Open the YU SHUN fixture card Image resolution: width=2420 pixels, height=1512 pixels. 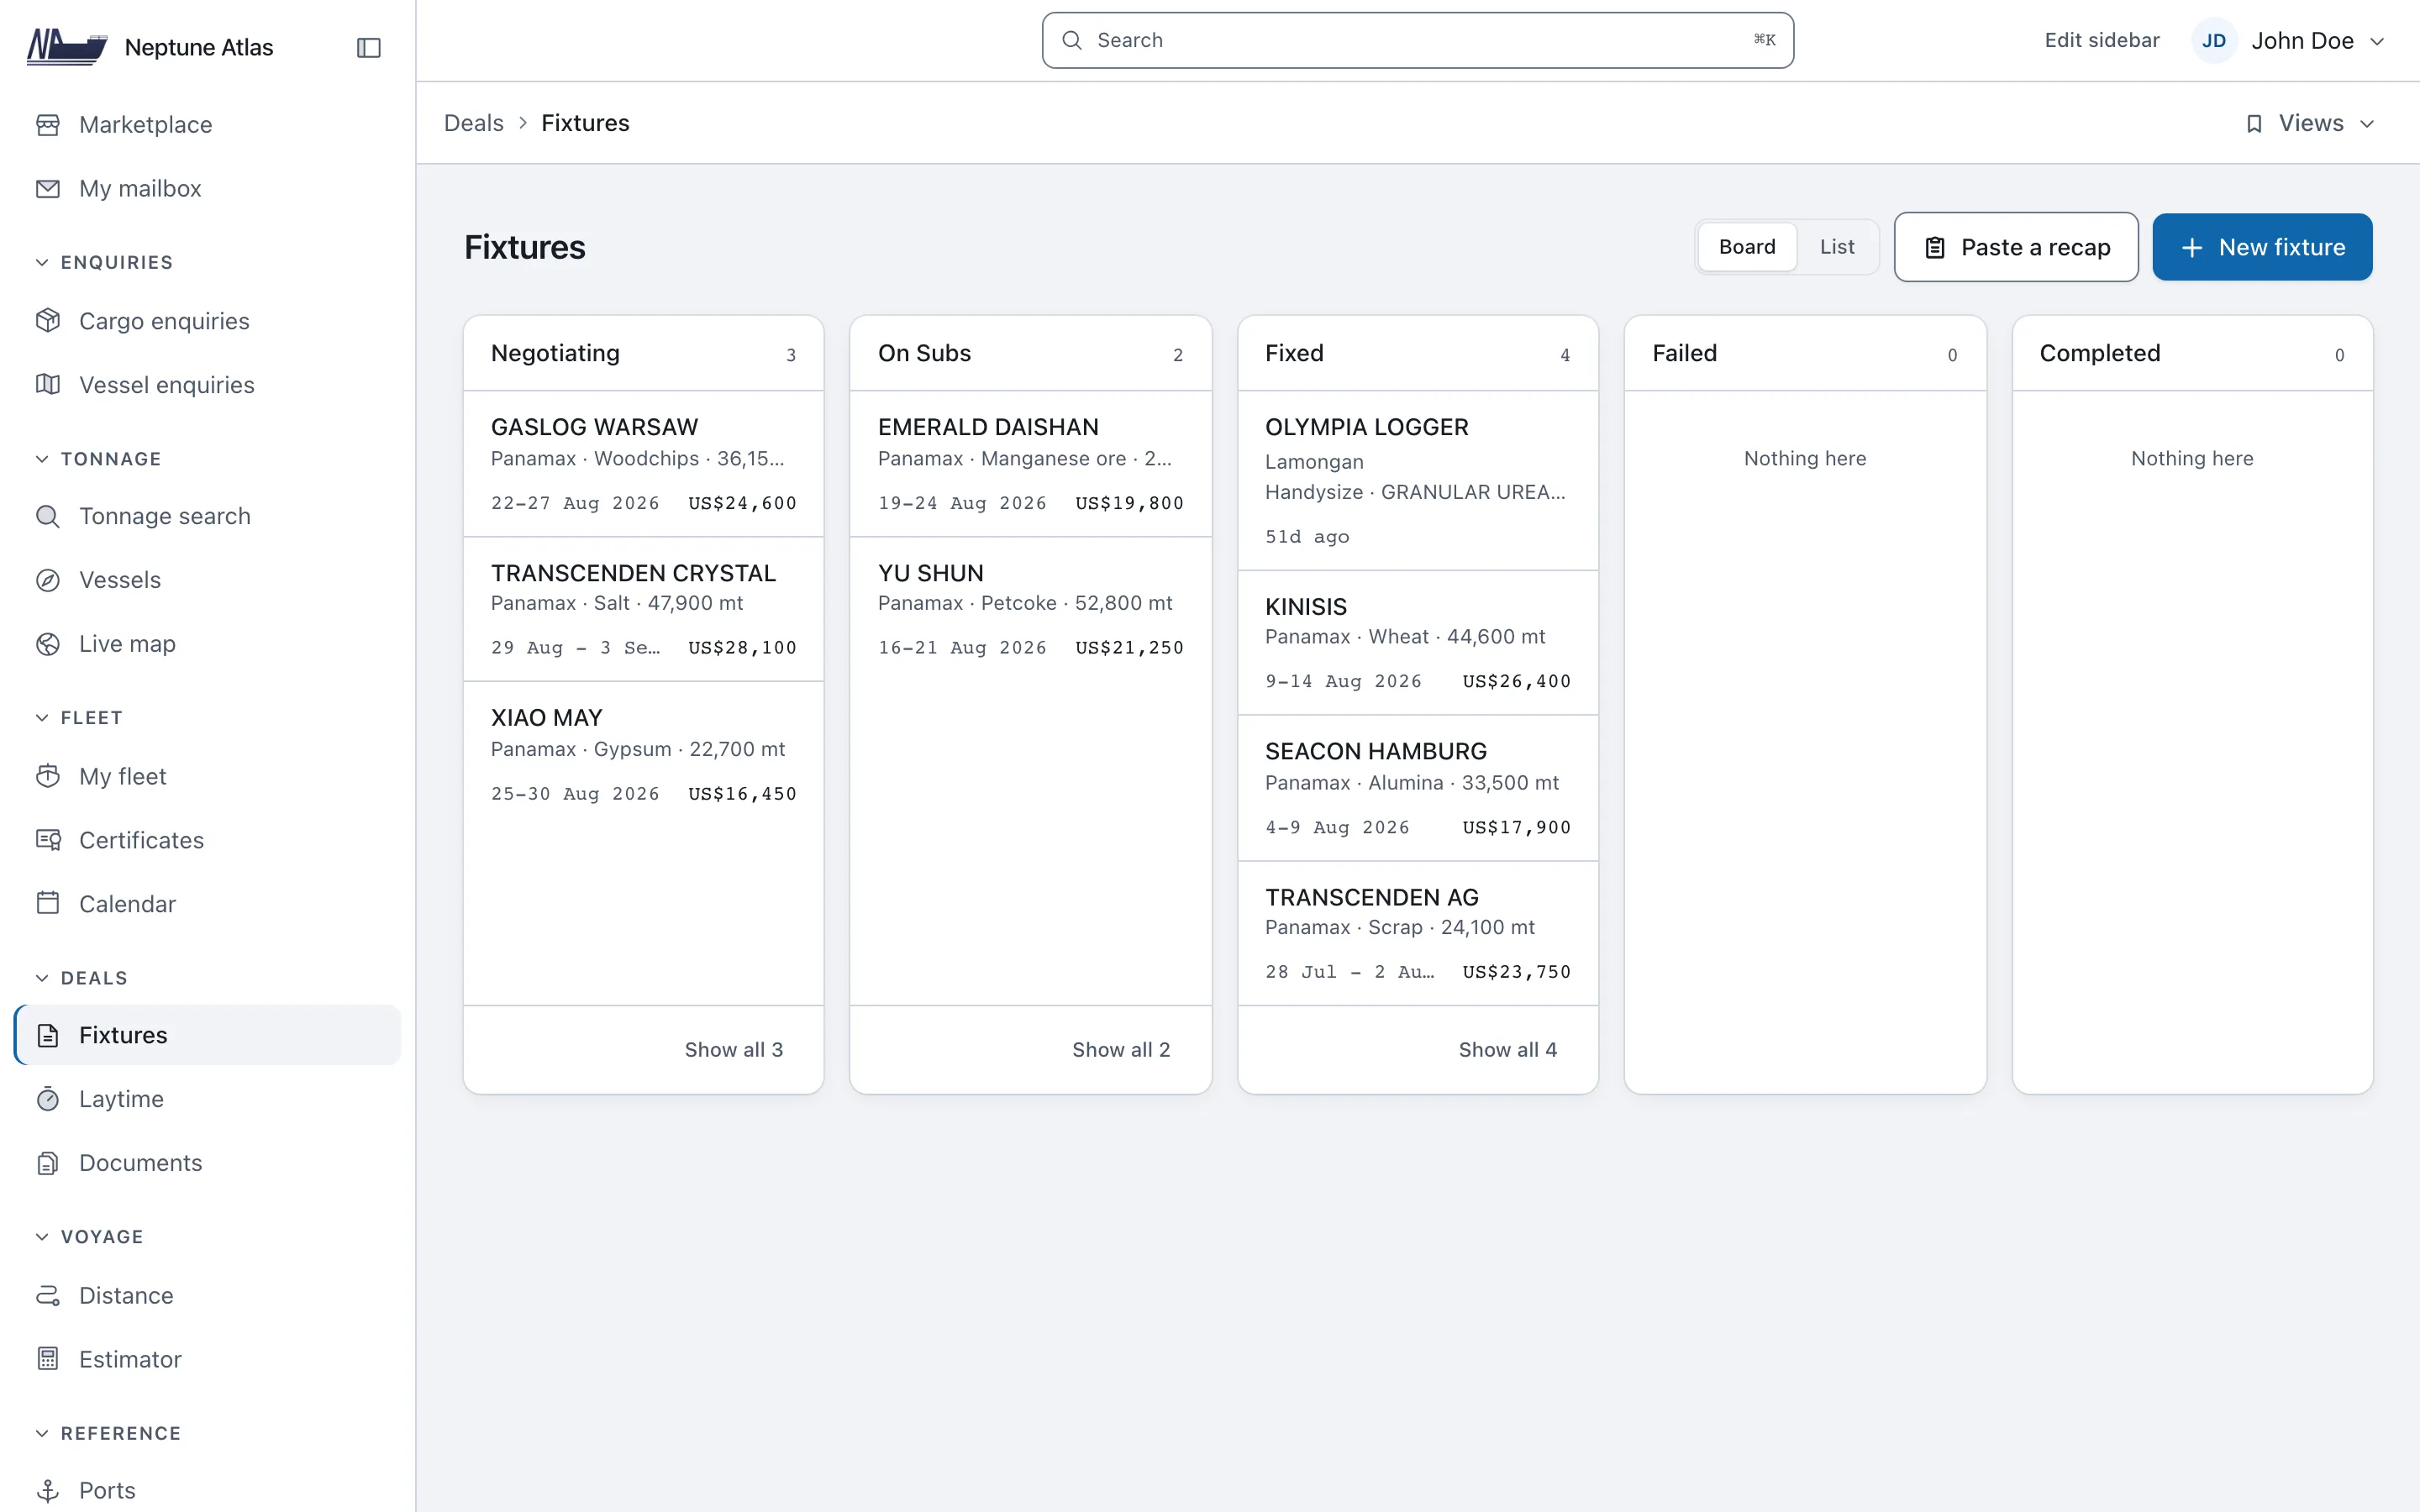pyautogui.click(x=1030, y=610)
